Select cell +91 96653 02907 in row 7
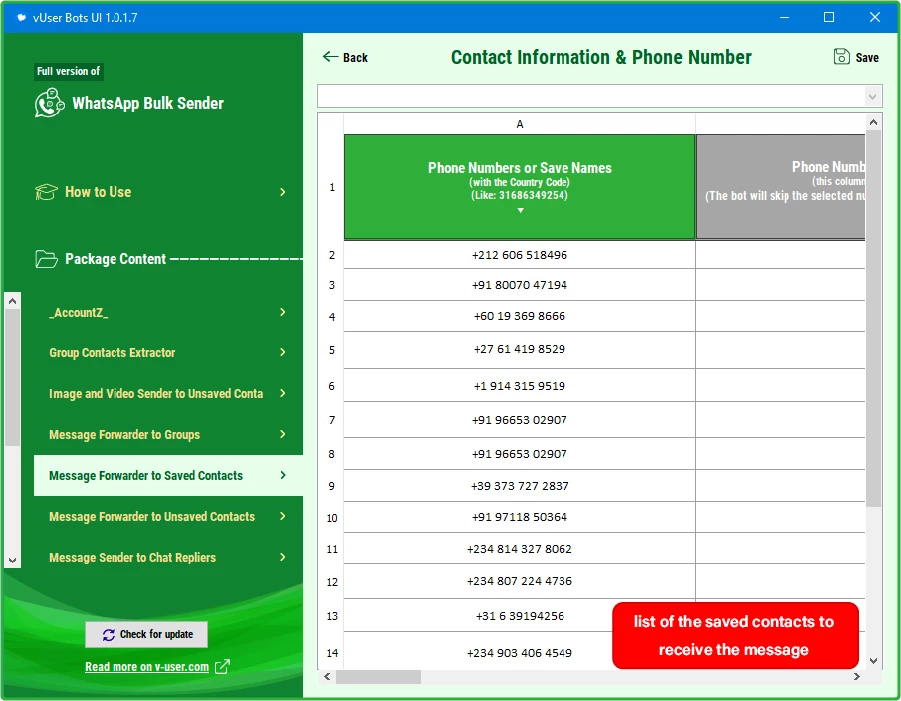901x701 pixels. point(519,420)
